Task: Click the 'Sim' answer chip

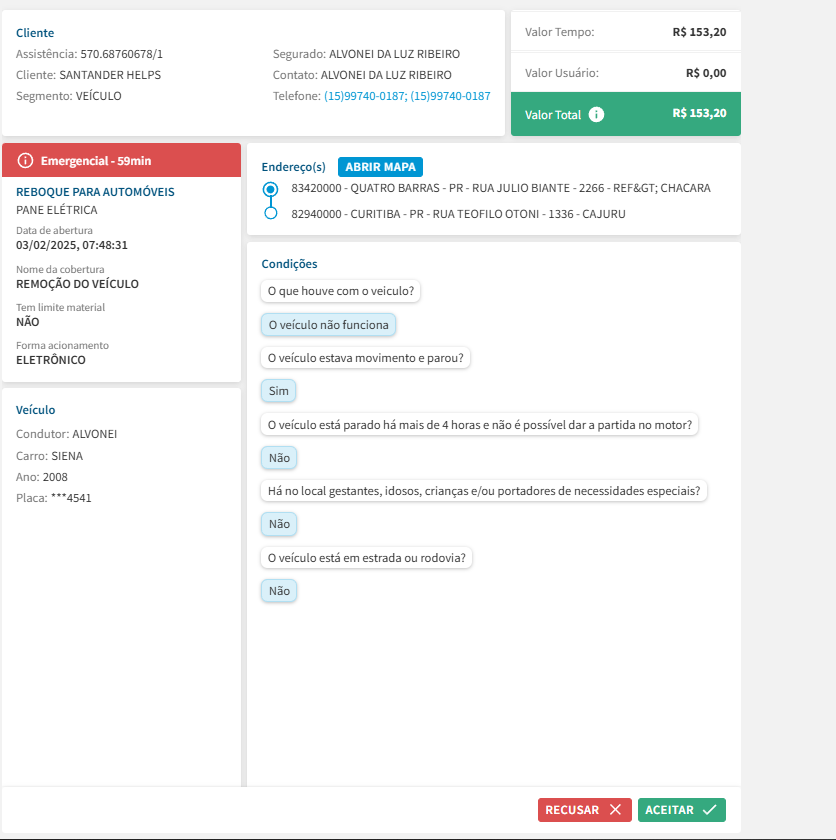Action: 278,391
